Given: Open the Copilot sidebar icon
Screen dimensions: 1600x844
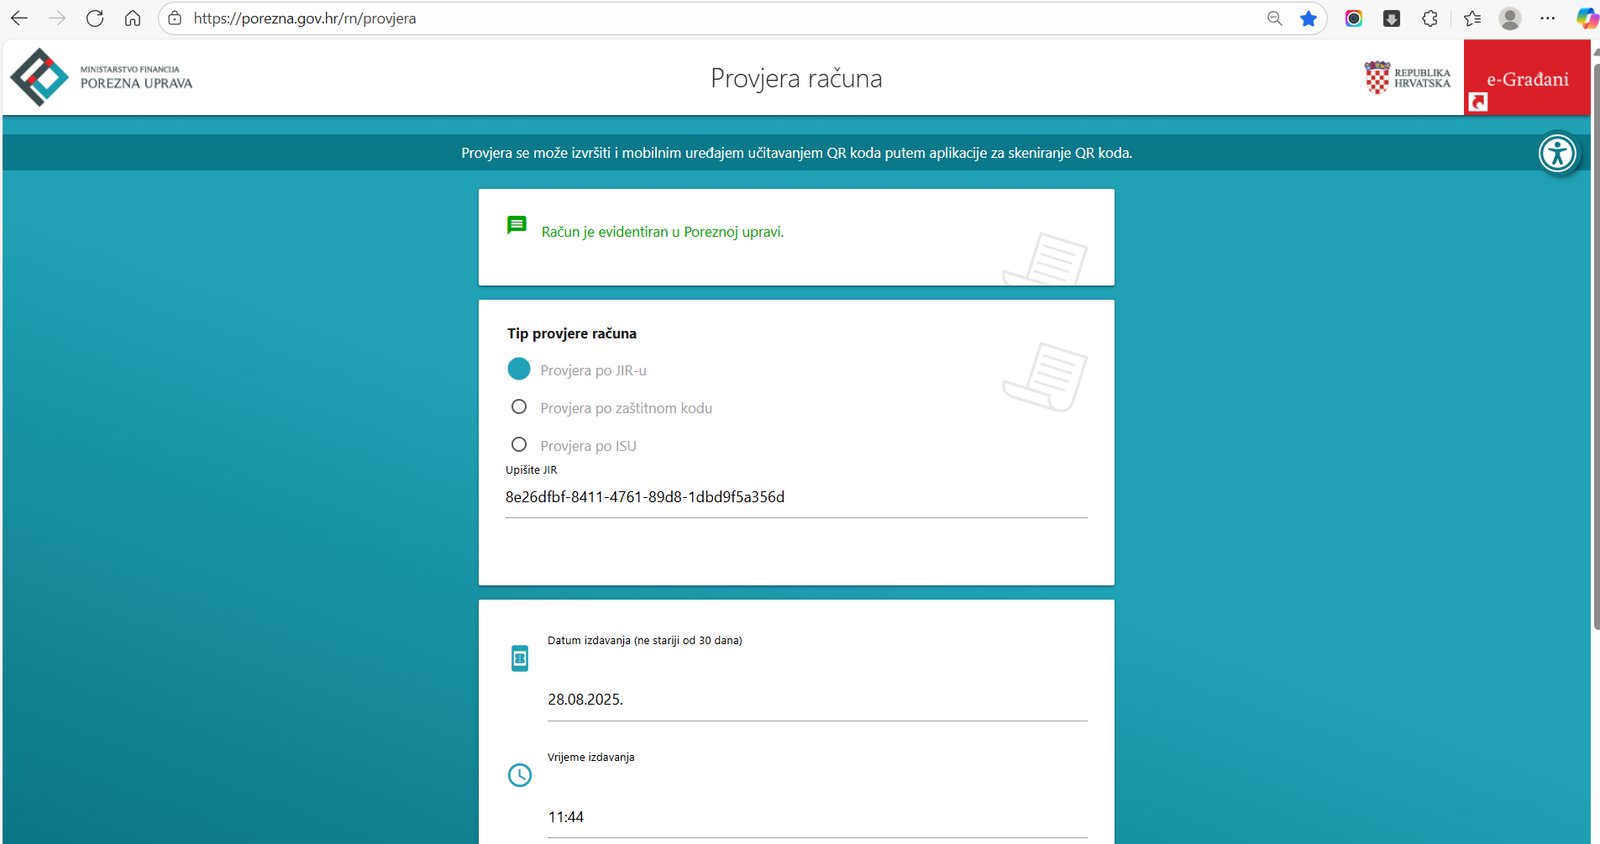Looking at the screenshot, I should 1586,18.
